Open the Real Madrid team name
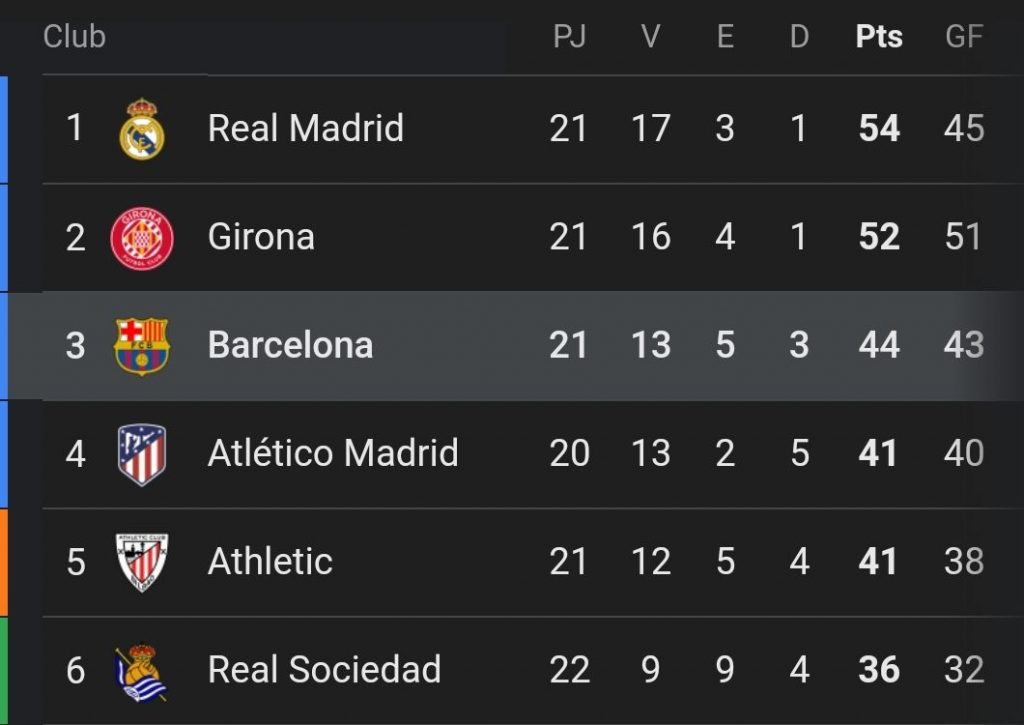This screenshot has height=725, width=1024. [x=306, y=128]
